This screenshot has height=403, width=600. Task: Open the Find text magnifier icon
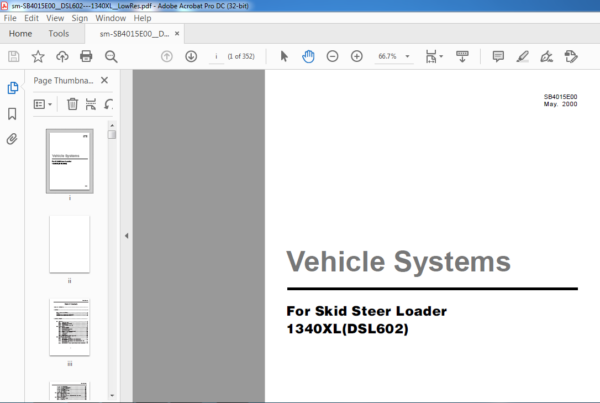pyautogui.click(x=111, y=57)
